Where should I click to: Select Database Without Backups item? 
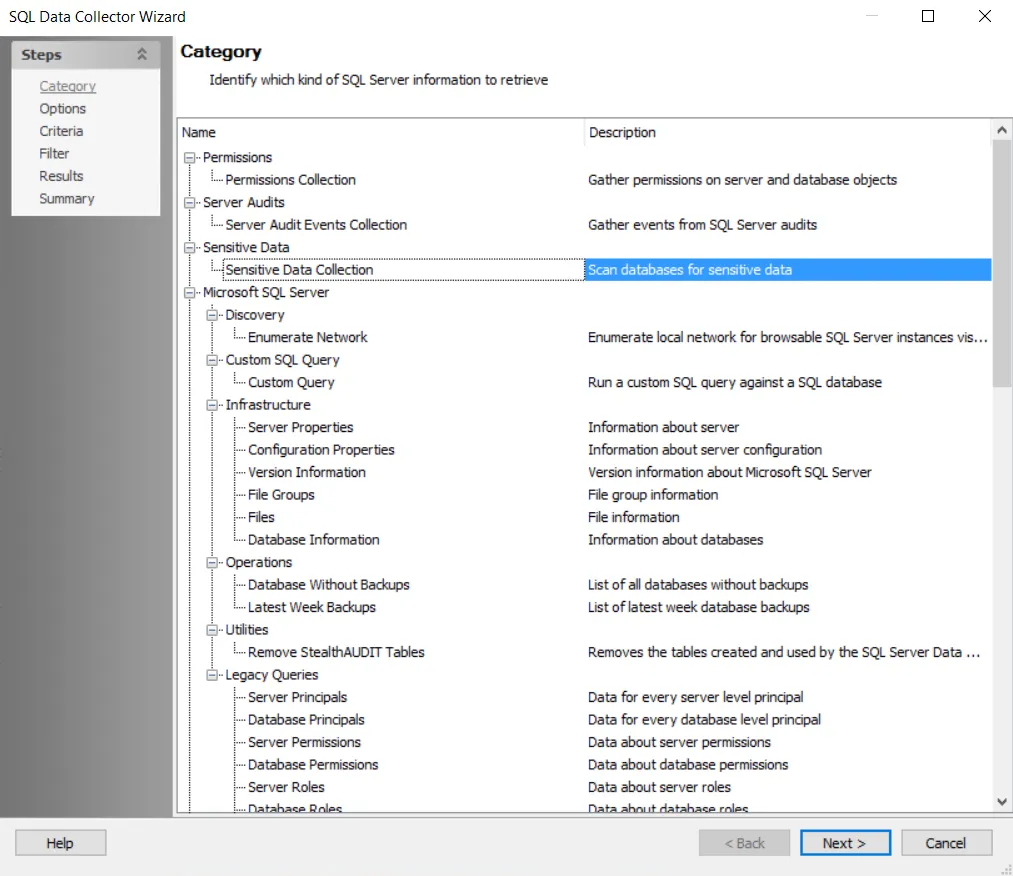(x=328, y=585)
